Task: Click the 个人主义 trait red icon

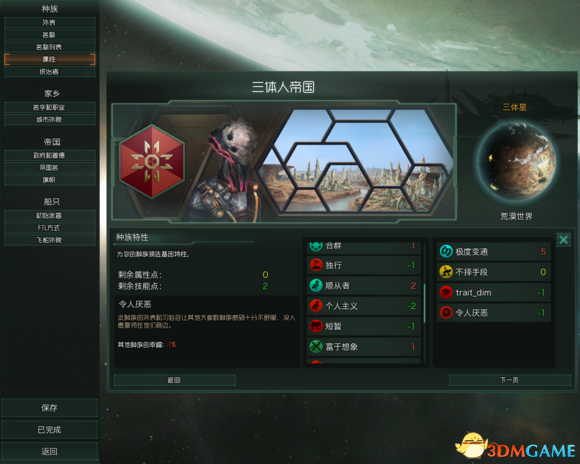Action: [316, 306]
